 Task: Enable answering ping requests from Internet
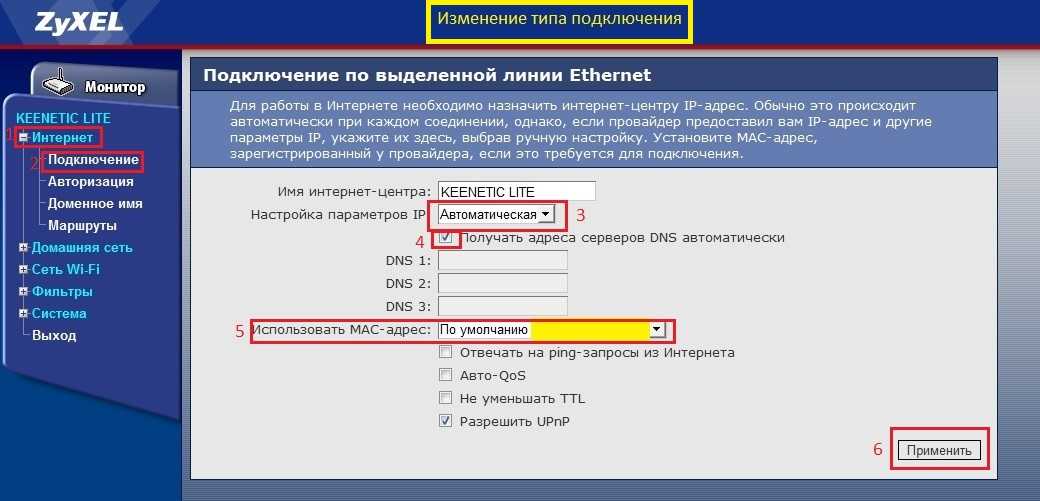click(x=446, y=352)
